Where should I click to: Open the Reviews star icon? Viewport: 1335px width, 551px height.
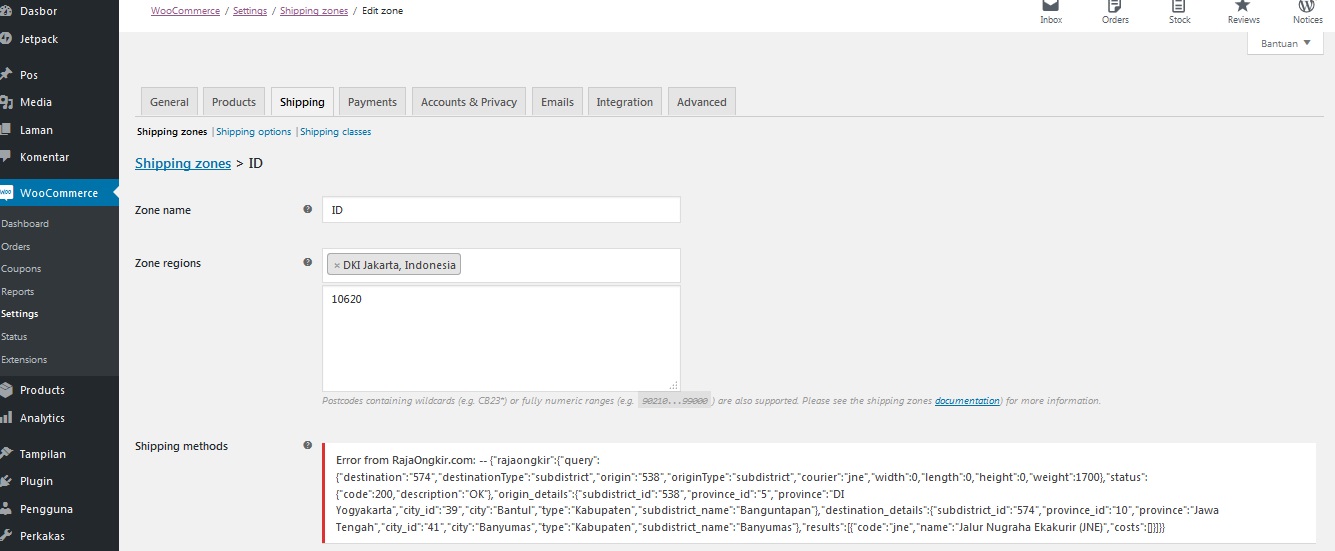click(1243, 6)
